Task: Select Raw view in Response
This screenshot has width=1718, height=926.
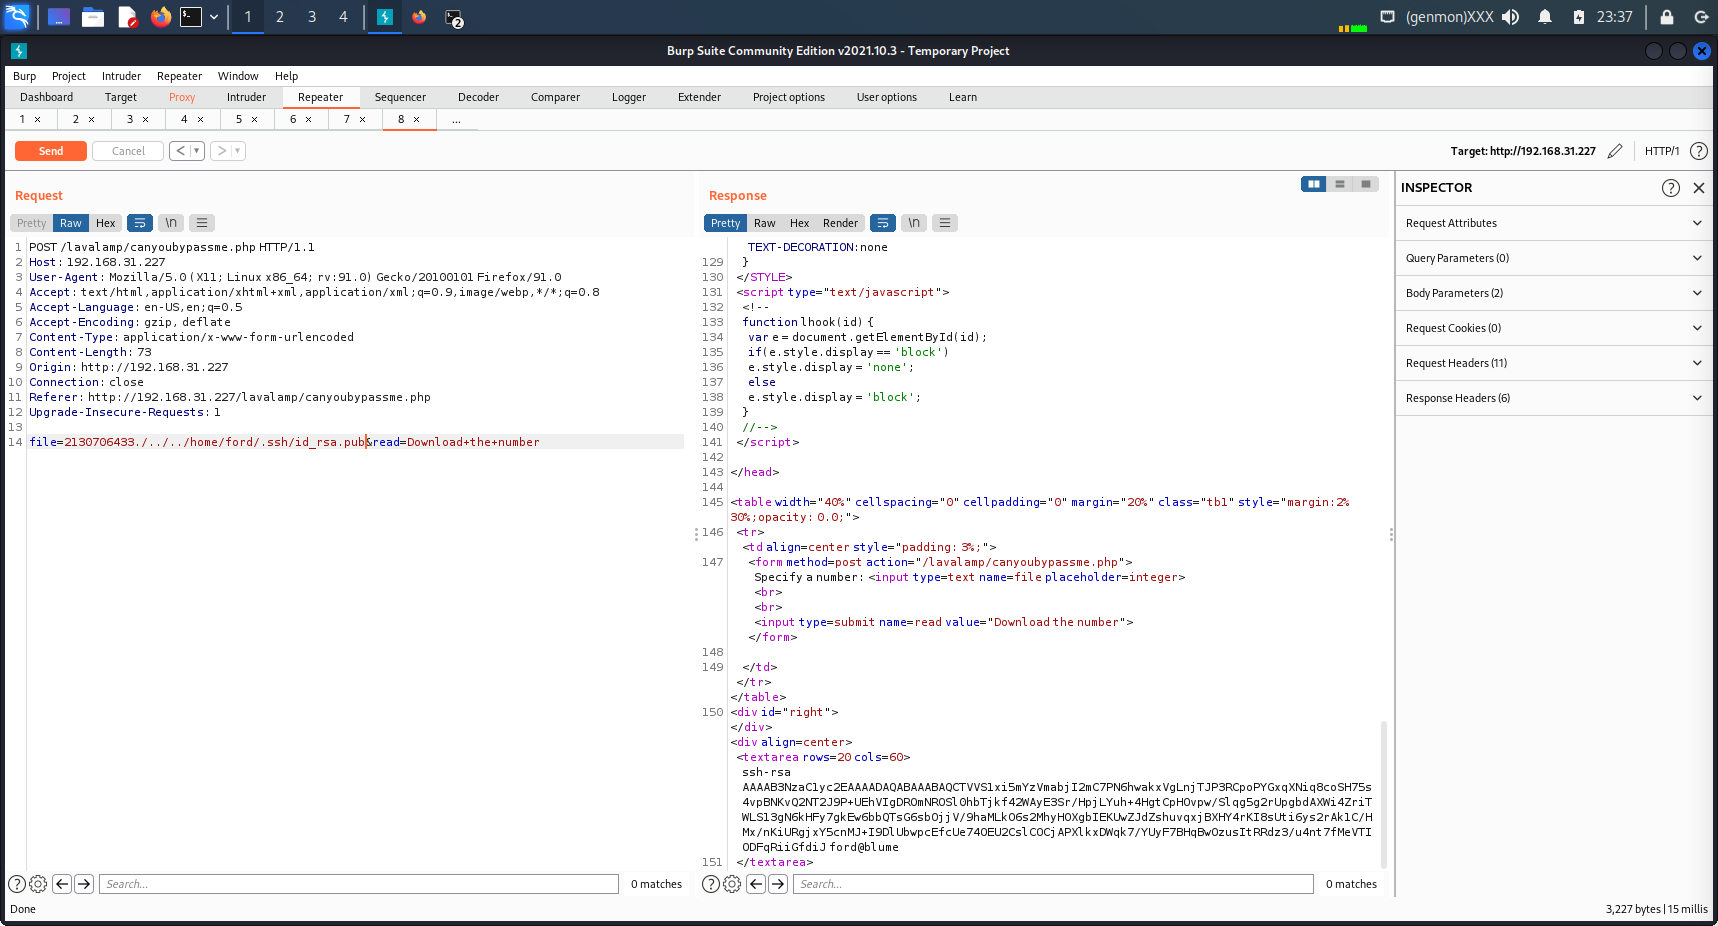Action: pyautogui.click(x=765, y=223)
